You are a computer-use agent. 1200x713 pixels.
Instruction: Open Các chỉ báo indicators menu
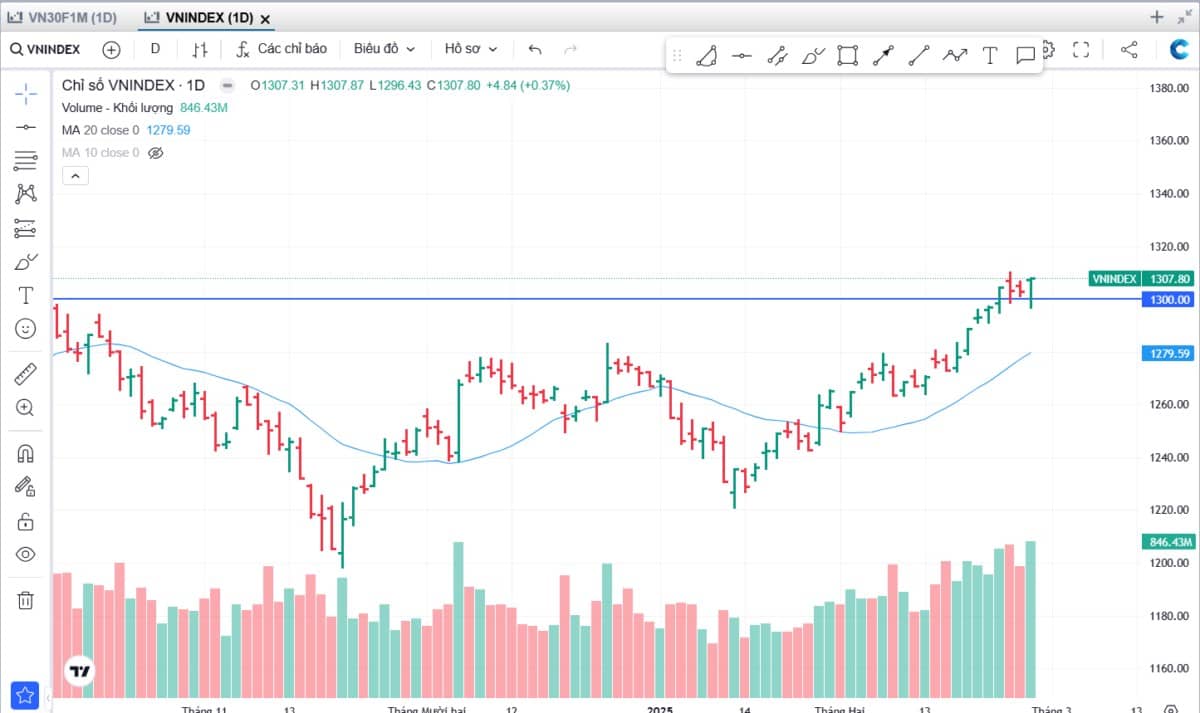(x=281, y=49)
